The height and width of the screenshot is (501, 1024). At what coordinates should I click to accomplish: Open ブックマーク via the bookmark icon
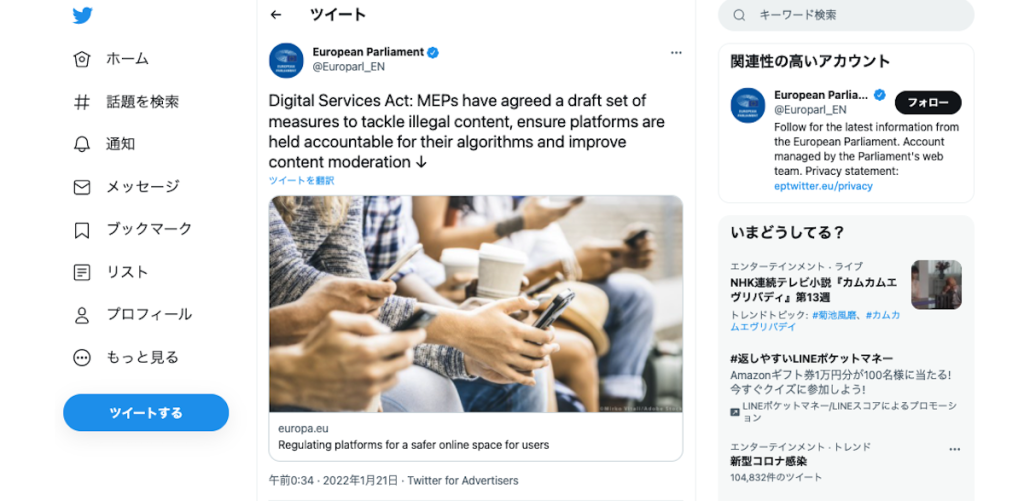pyautogui.click(x=82, y=229)
